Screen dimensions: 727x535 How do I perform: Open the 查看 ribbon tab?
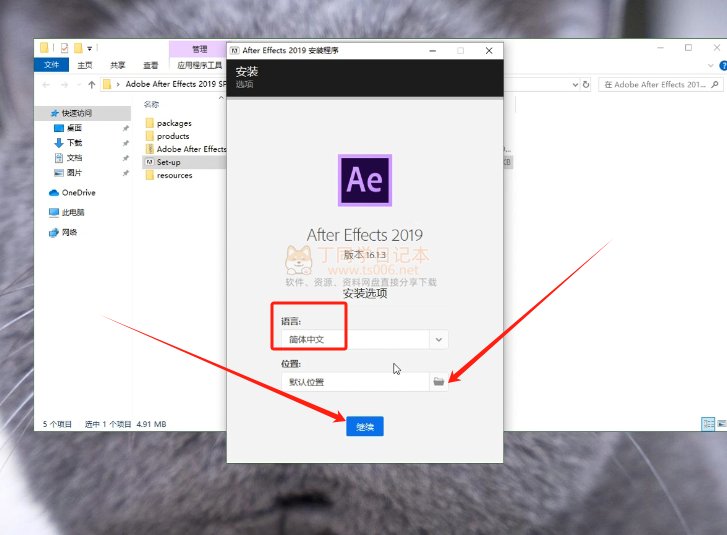(x=151, y=65)
